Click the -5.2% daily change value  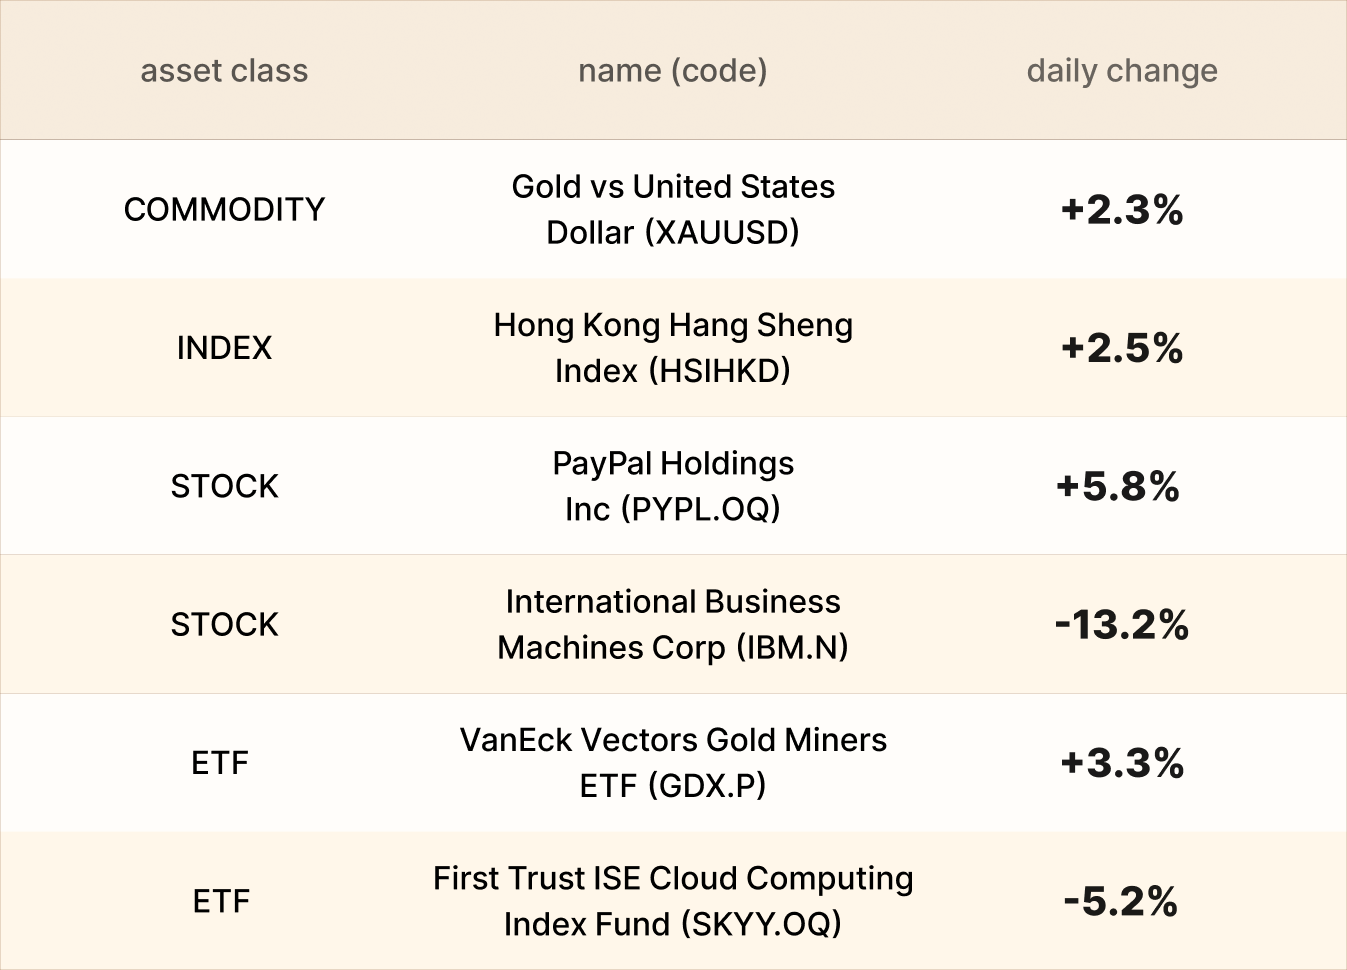click(1120, 901)
